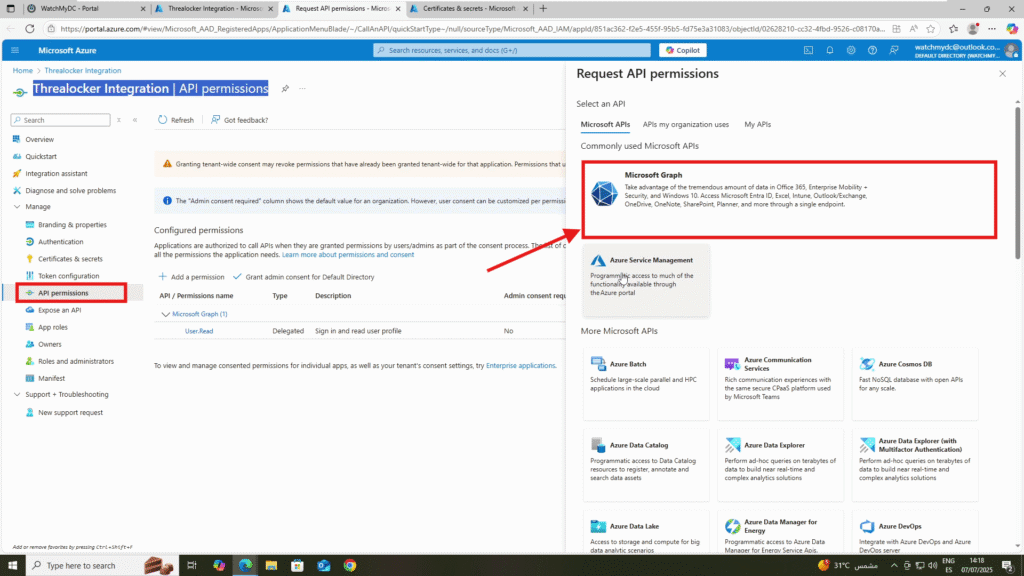Open Cloud Shell from the top bar
Viewport: 1024px width, 576px height.
click(x=808, y=50)
